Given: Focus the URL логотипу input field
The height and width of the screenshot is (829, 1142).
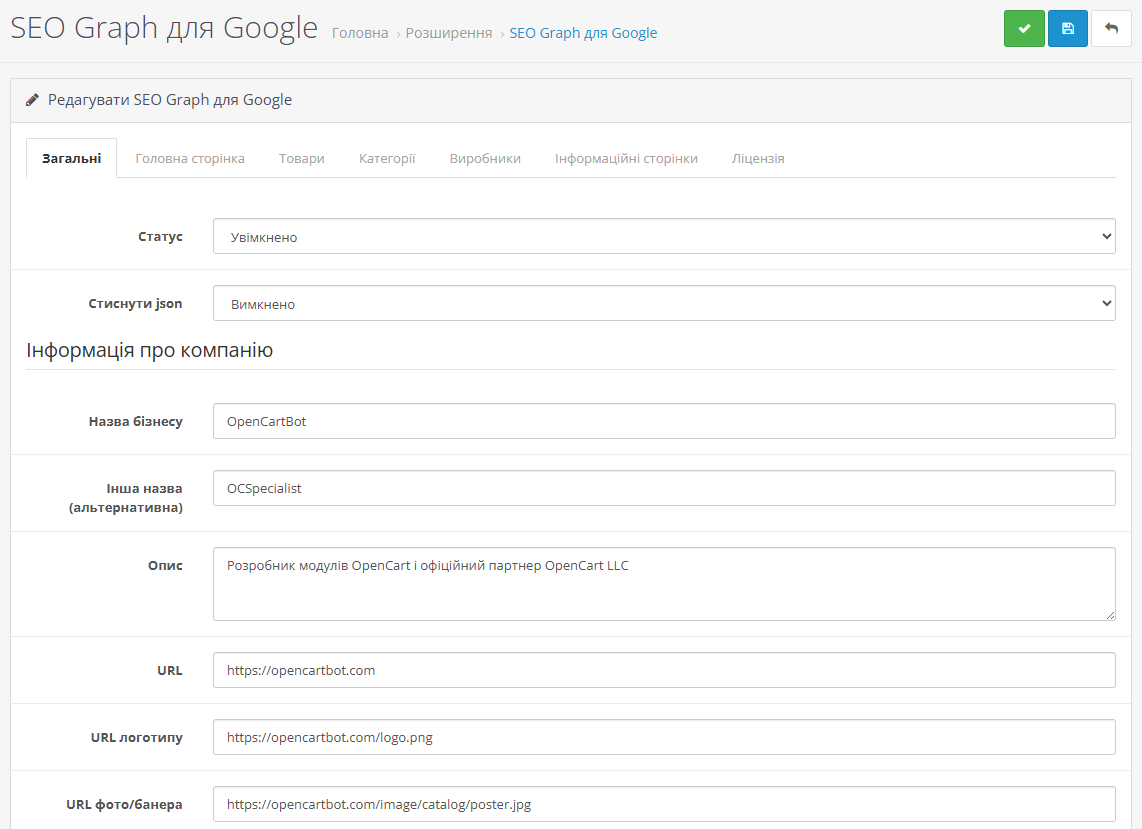Looking at the screenshot, I should [664, 738].
